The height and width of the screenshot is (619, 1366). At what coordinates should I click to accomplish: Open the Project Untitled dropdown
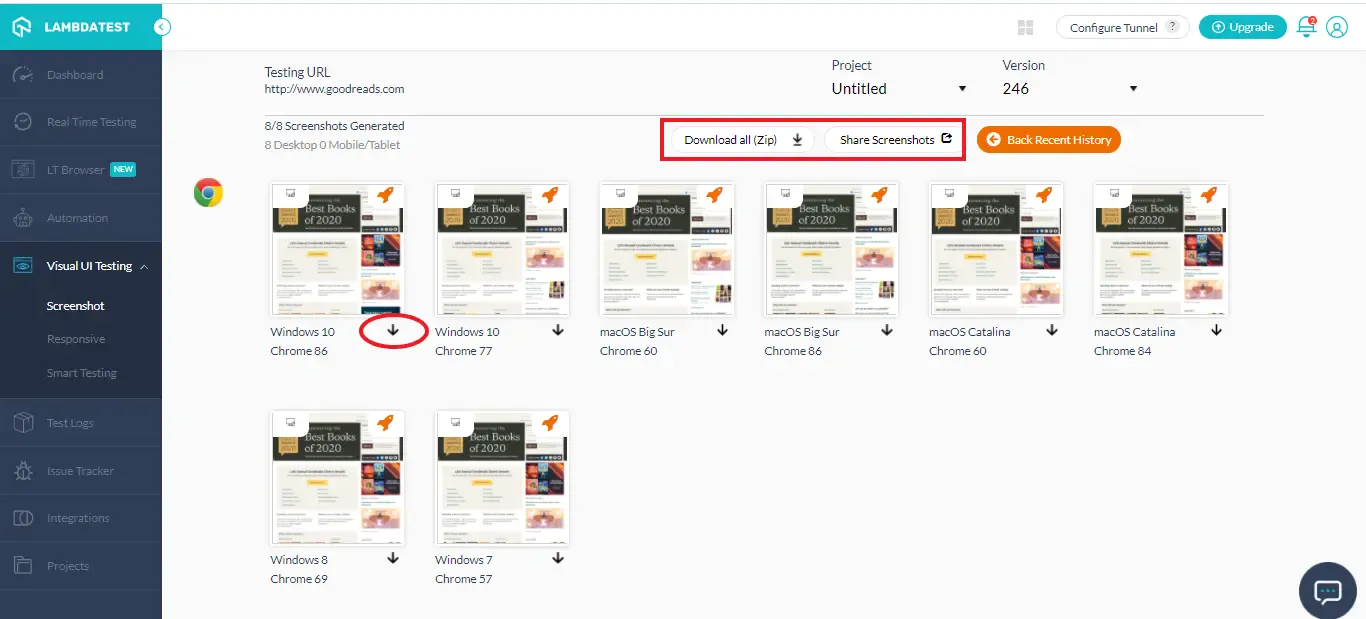click(900, 88)
